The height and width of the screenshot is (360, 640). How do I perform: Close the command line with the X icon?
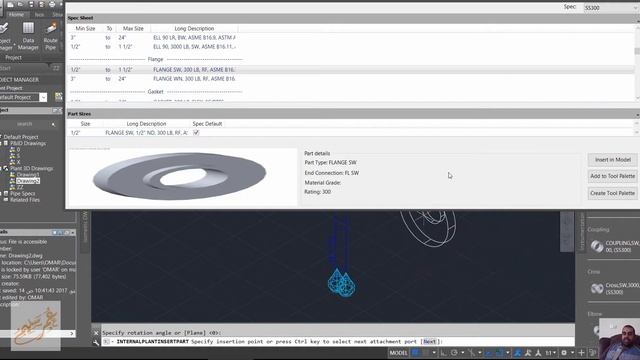click(x=96, y=333)
